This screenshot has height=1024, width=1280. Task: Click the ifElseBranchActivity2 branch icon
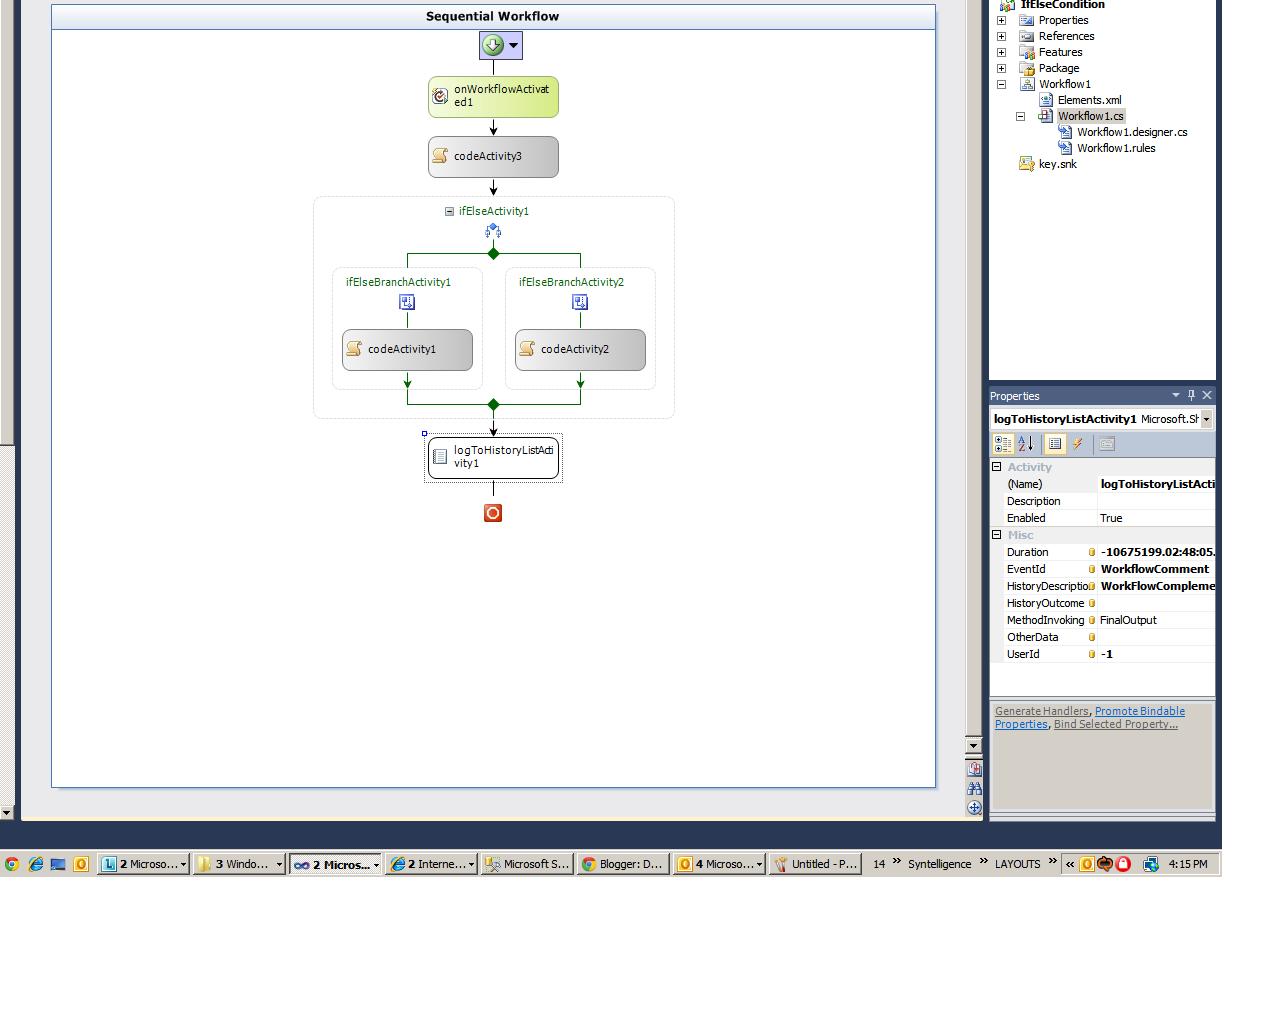click(x=580, y=302)
